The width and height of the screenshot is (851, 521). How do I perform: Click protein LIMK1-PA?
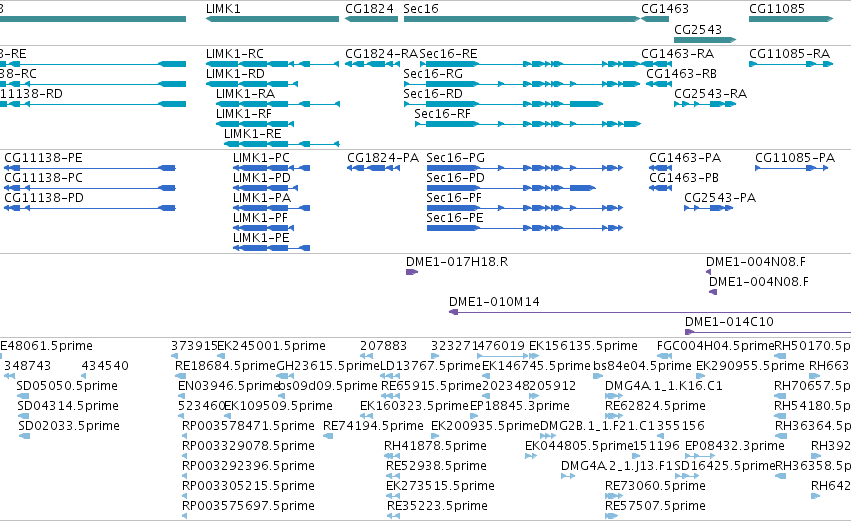pos(271,208)
